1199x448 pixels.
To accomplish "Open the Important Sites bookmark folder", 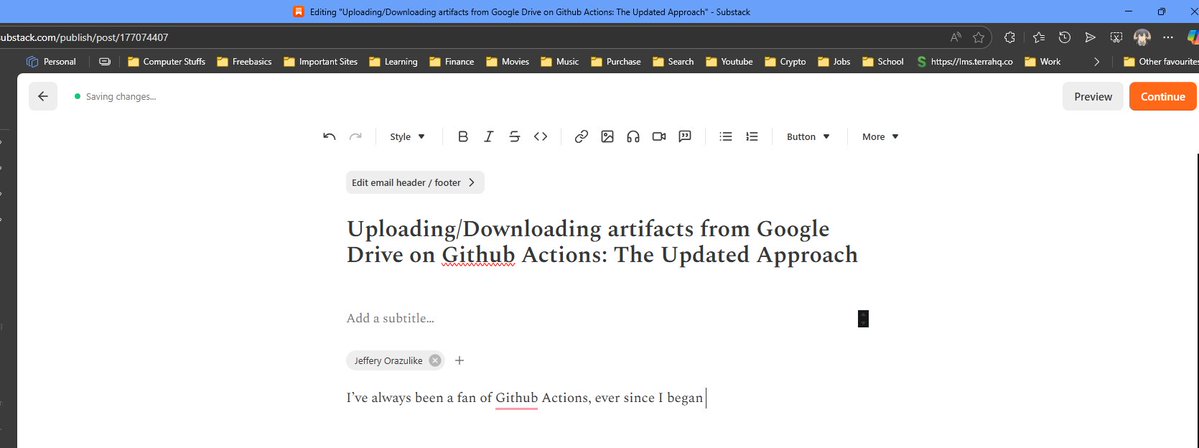I will [320, 62].
